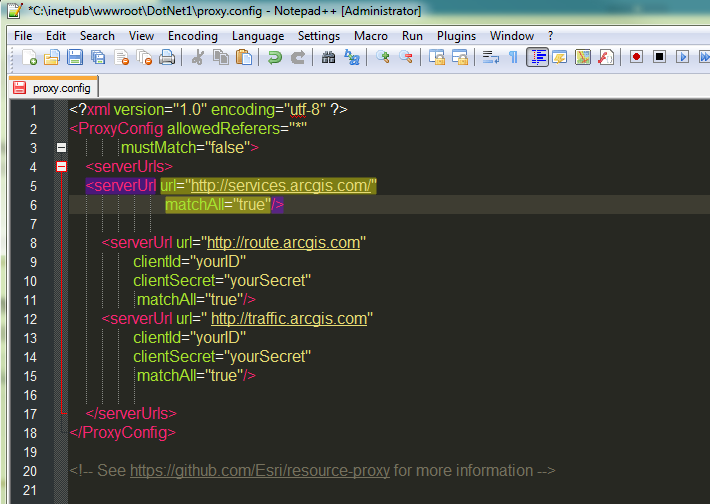Screen dimensions: 710x504
Task: Click the http://route.arcgis.com link
Action: point(283,243)
